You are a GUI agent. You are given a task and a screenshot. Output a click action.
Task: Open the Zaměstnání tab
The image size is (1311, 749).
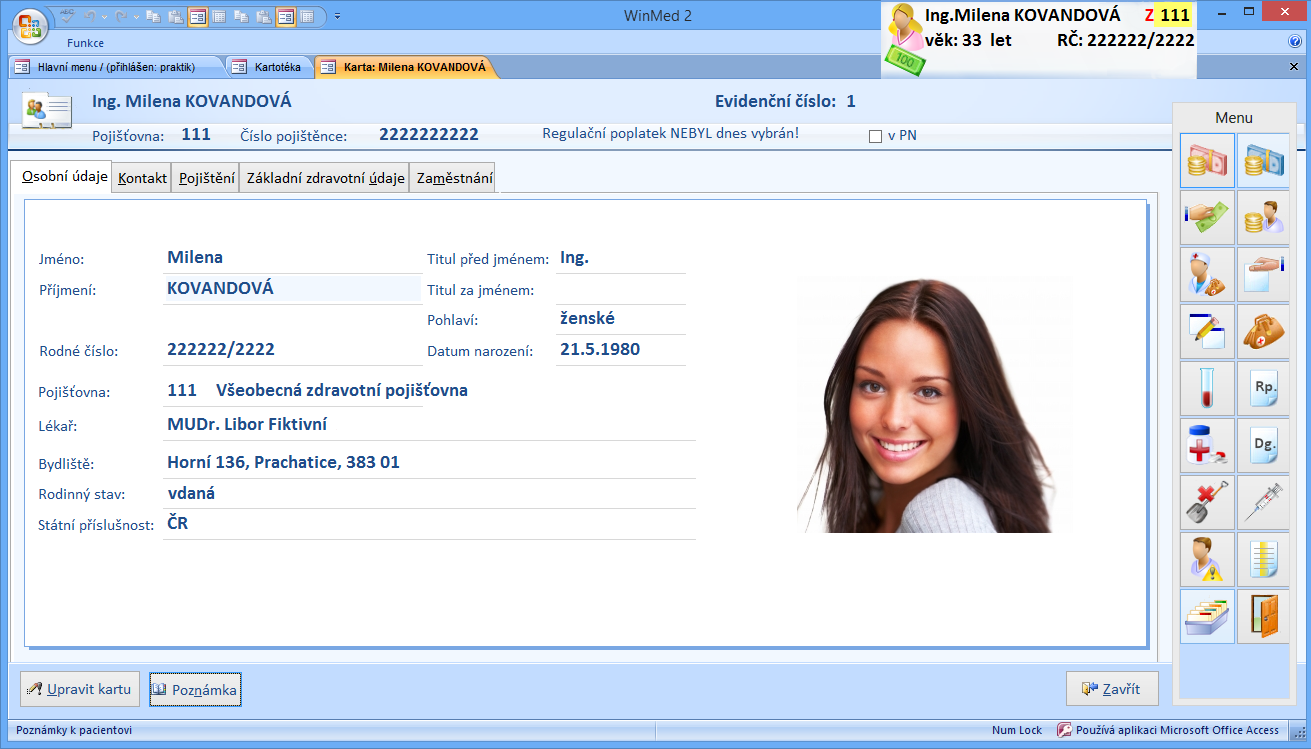click(455, 178)
